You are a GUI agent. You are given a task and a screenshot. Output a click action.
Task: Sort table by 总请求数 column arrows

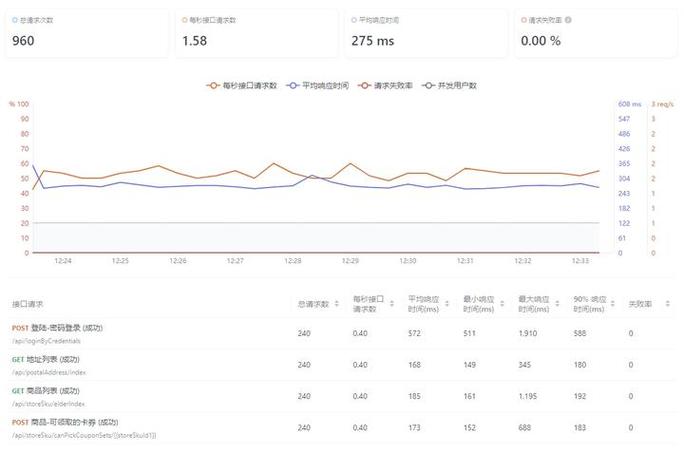[337, 304]
